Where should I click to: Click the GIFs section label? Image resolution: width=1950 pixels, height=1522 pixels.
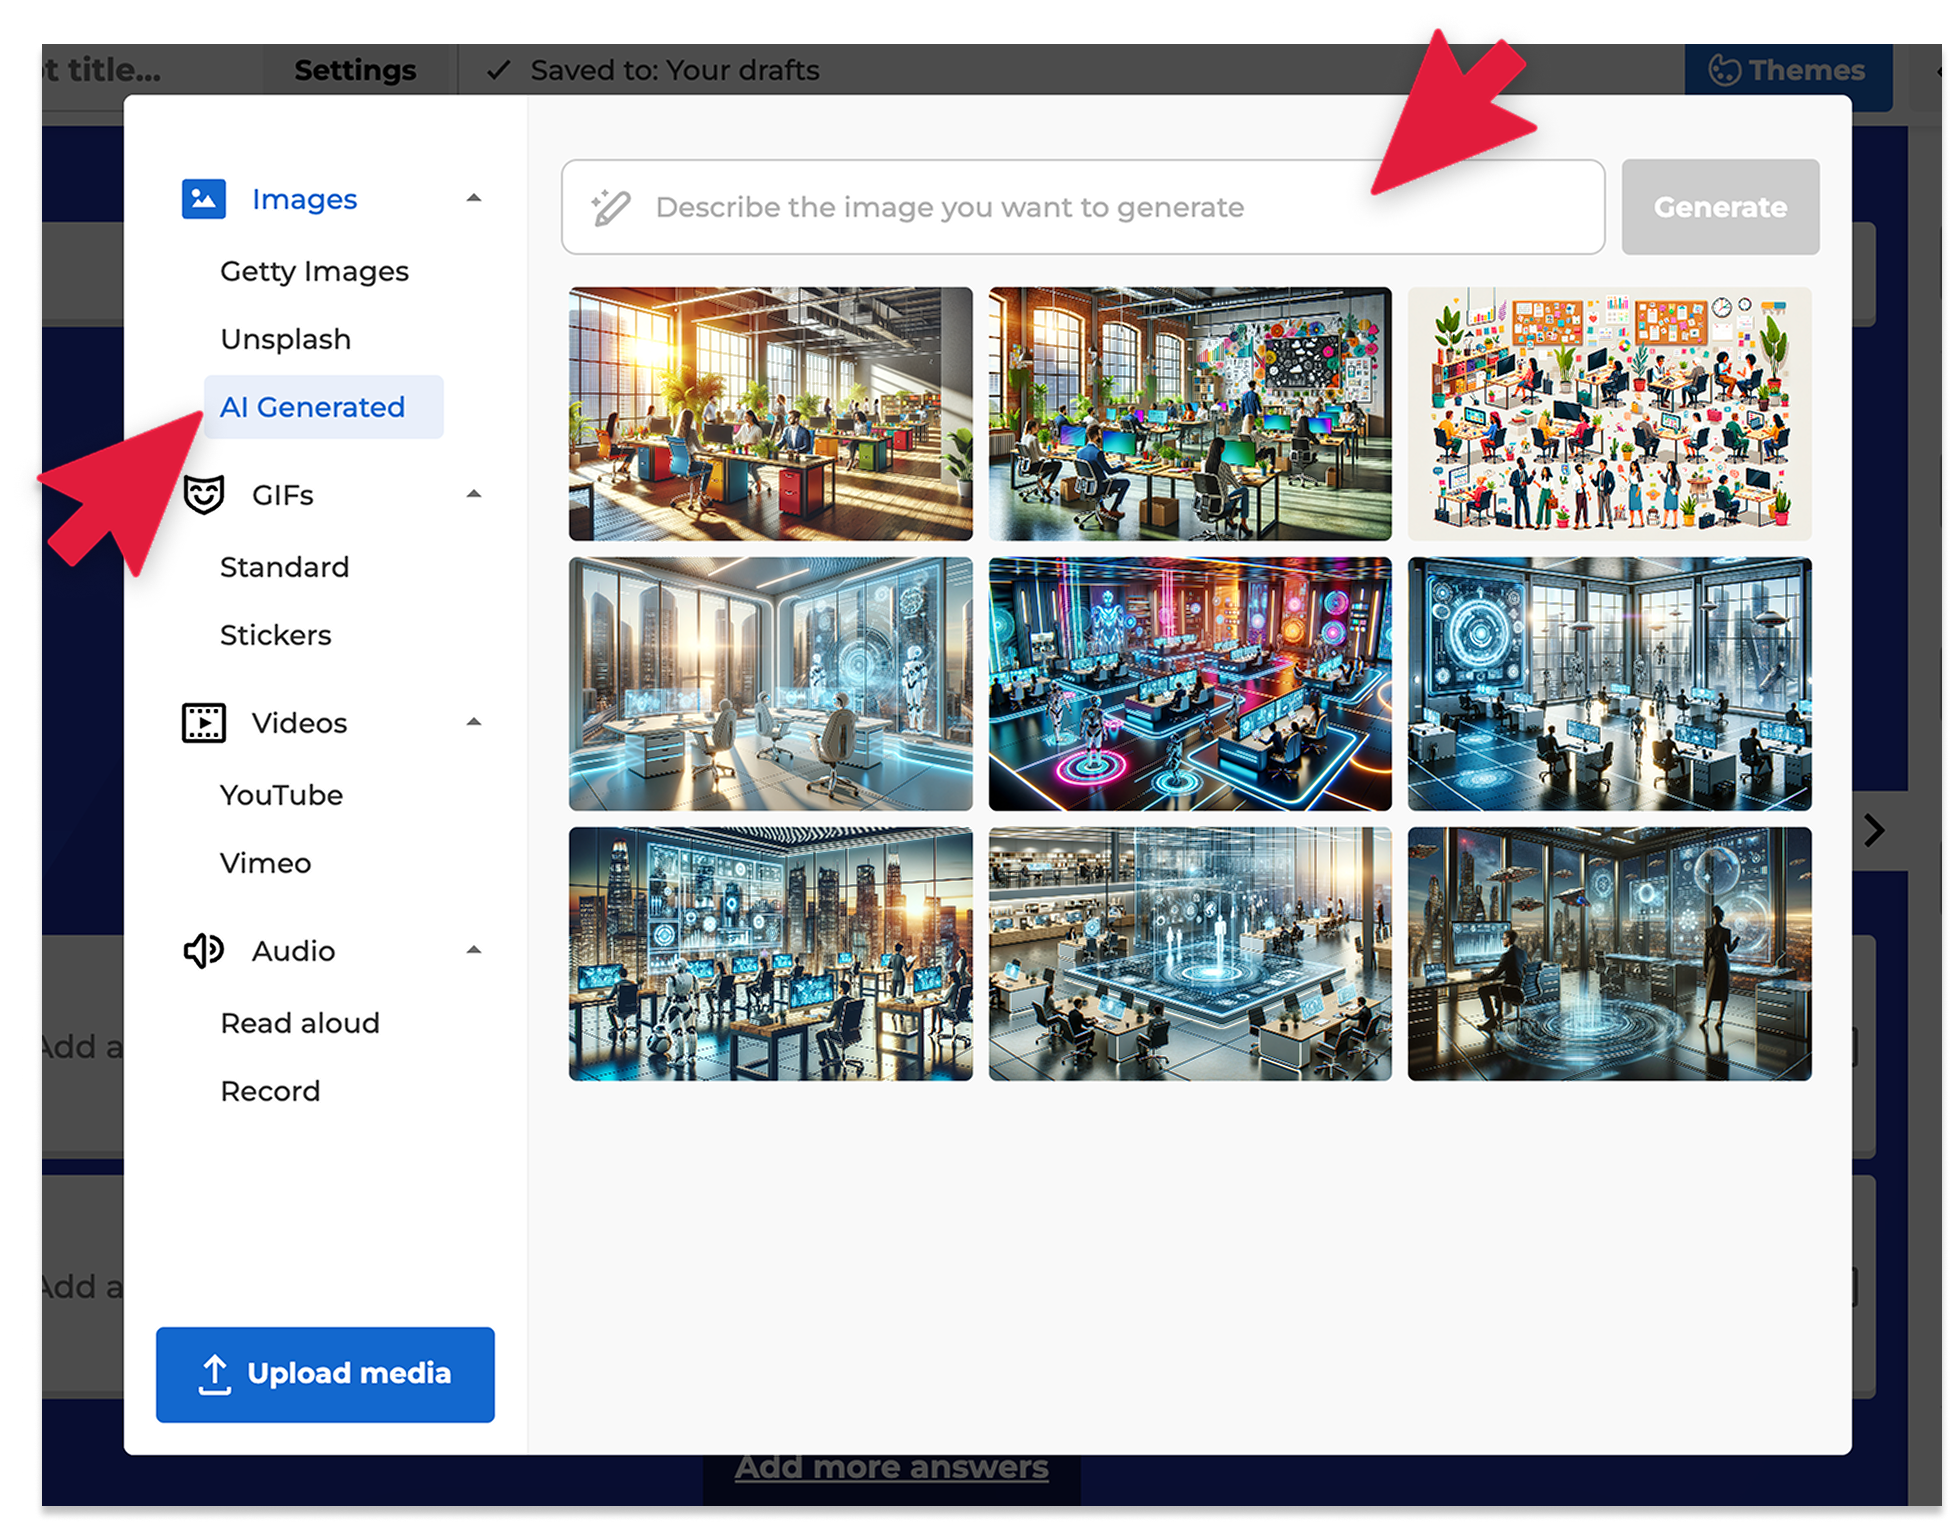tap(282, 495)
